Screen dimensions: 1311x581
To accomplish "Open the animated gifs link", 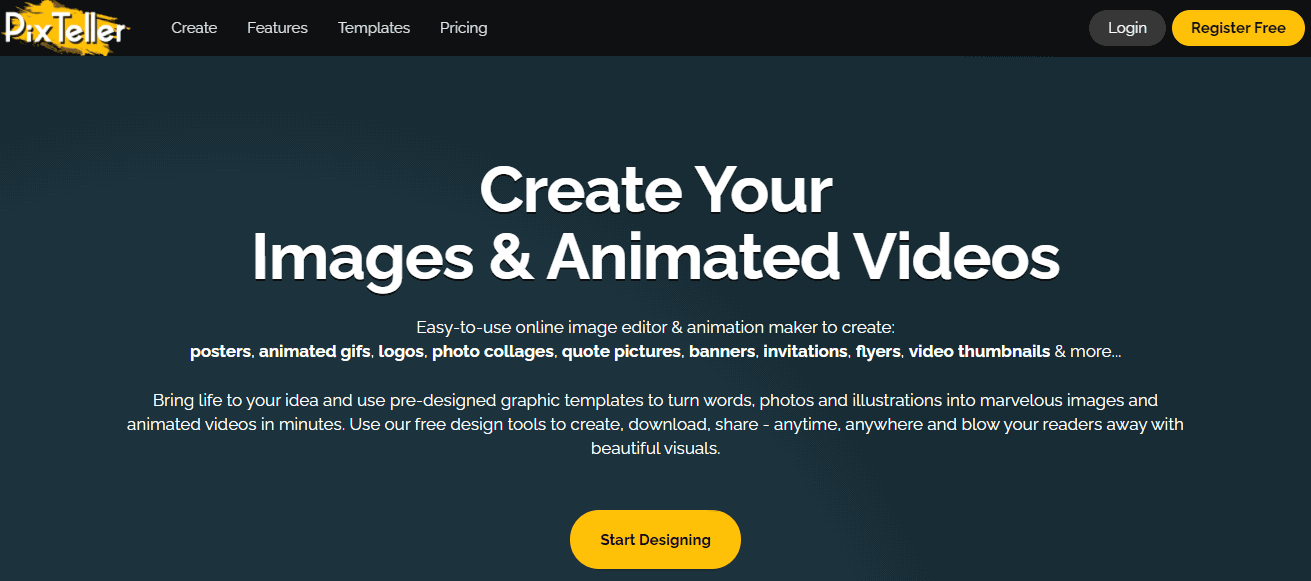I will coord(315,352).
